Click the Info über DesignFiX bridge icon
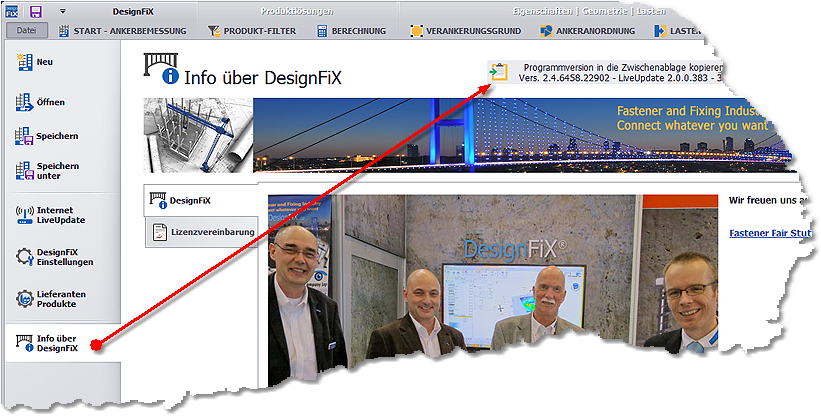 [25, 343]
